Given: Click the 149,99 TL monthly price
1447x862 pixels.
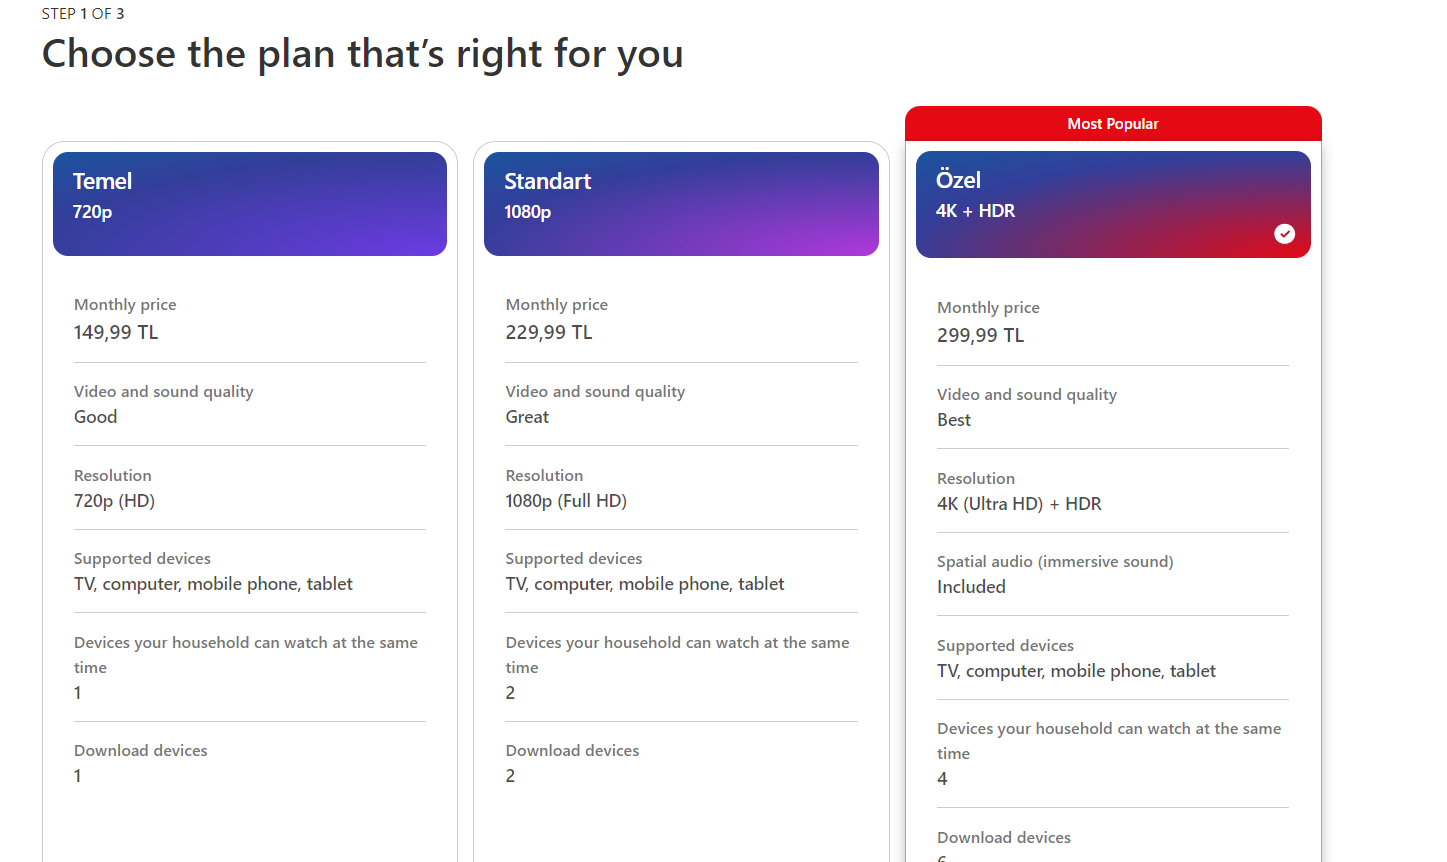Looking at the screenshot, I should (116, 333).
